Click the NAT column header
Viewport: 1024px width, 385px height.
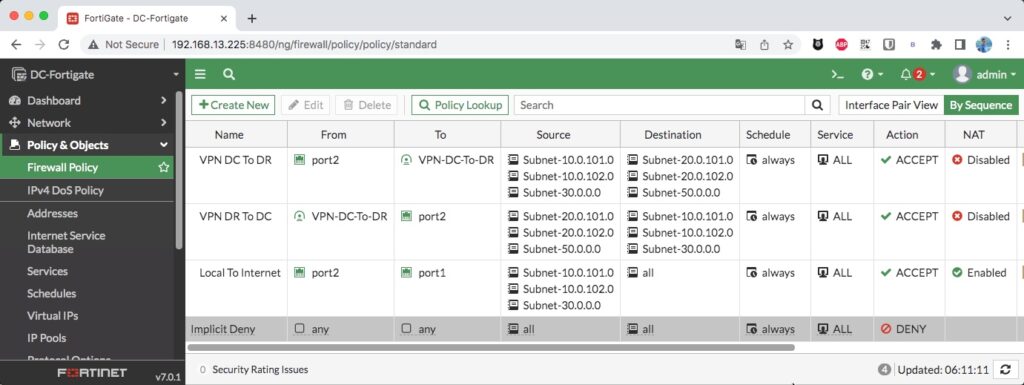pyautogui.click(x=974, y=134)
